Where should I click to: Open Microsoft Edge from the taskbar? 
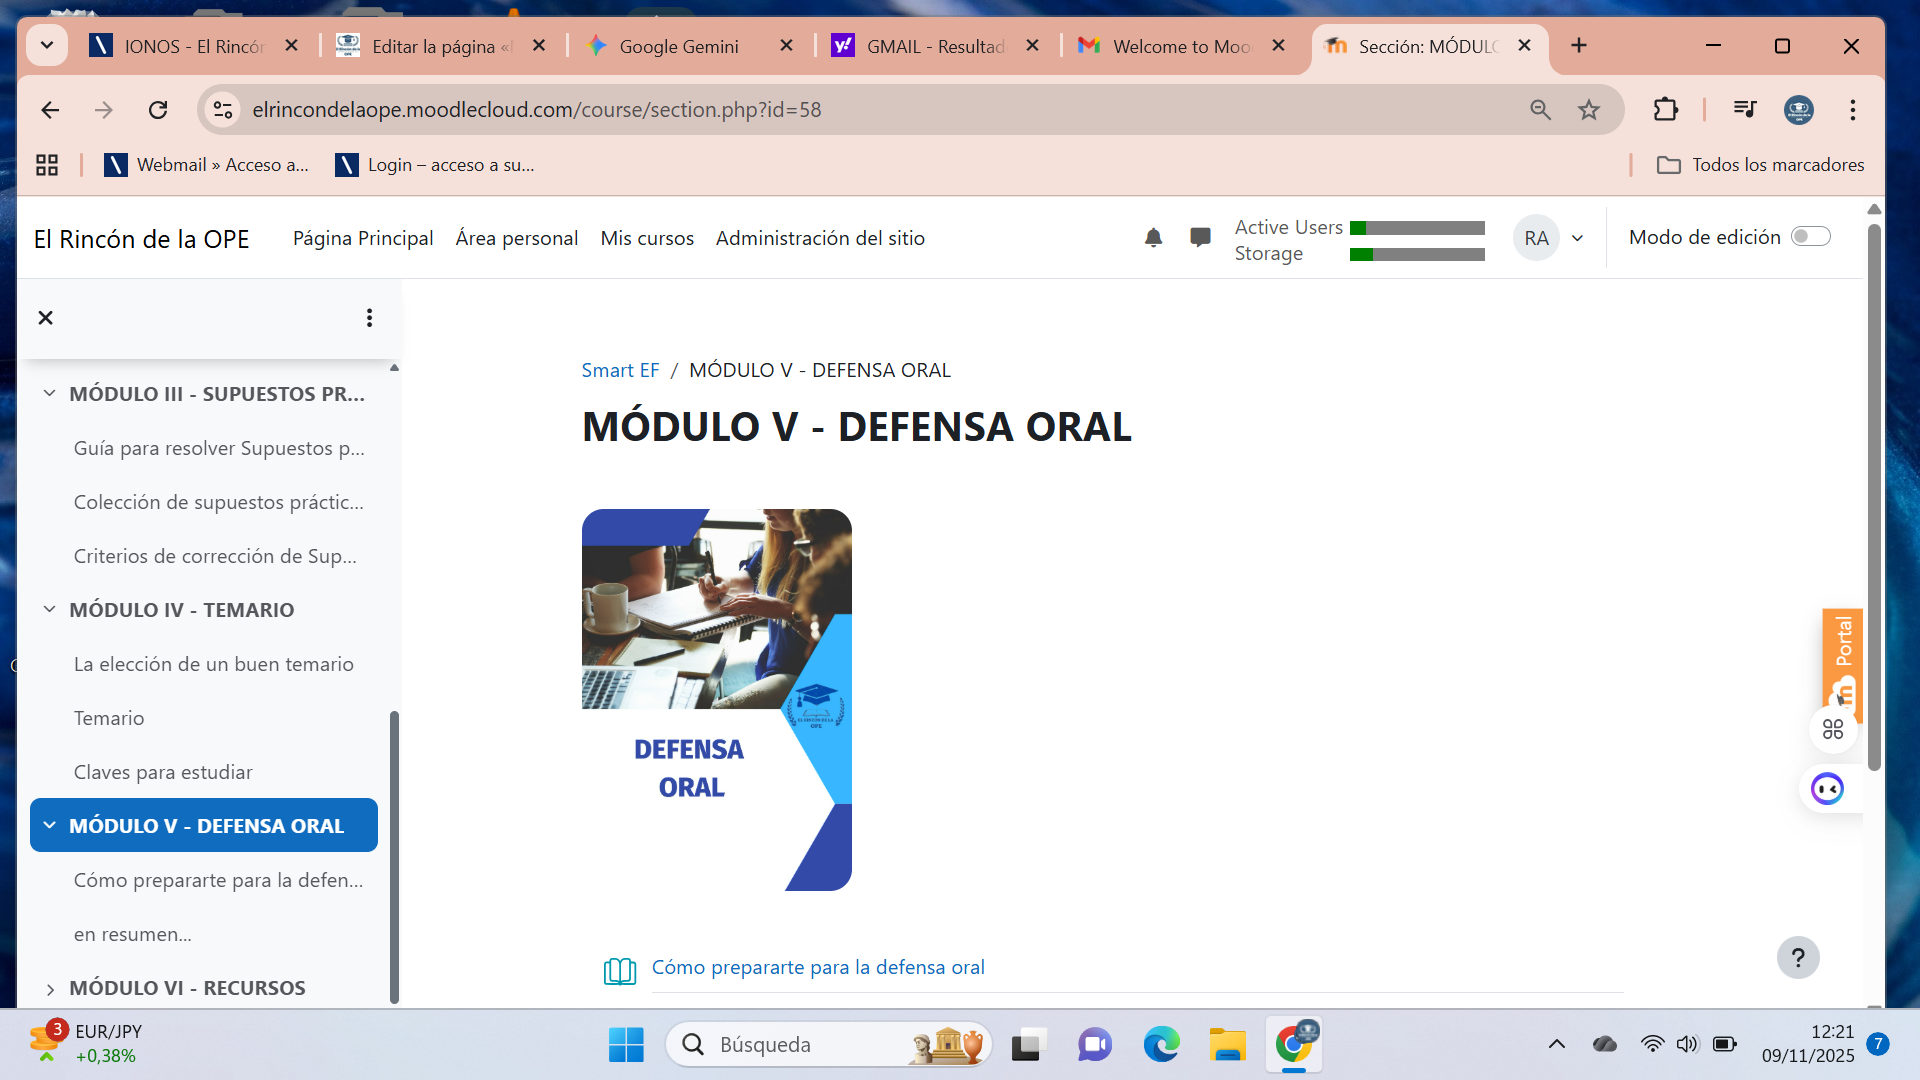coord(1161,1045)
